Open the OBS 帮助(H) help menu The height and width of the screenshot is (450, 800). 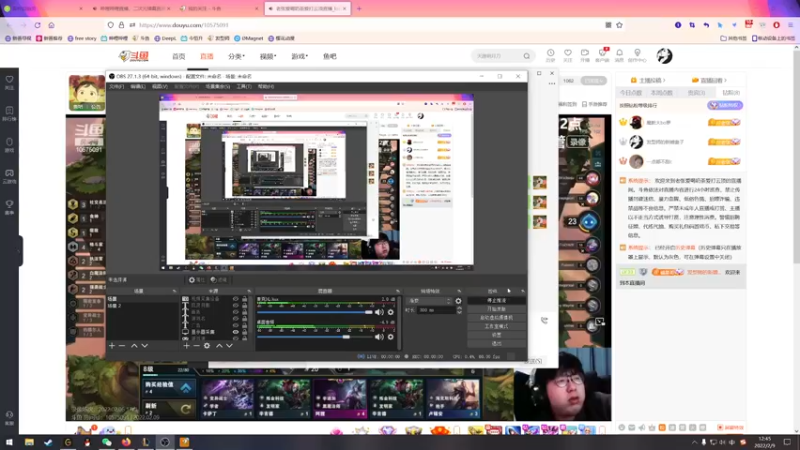coord(266,87)
